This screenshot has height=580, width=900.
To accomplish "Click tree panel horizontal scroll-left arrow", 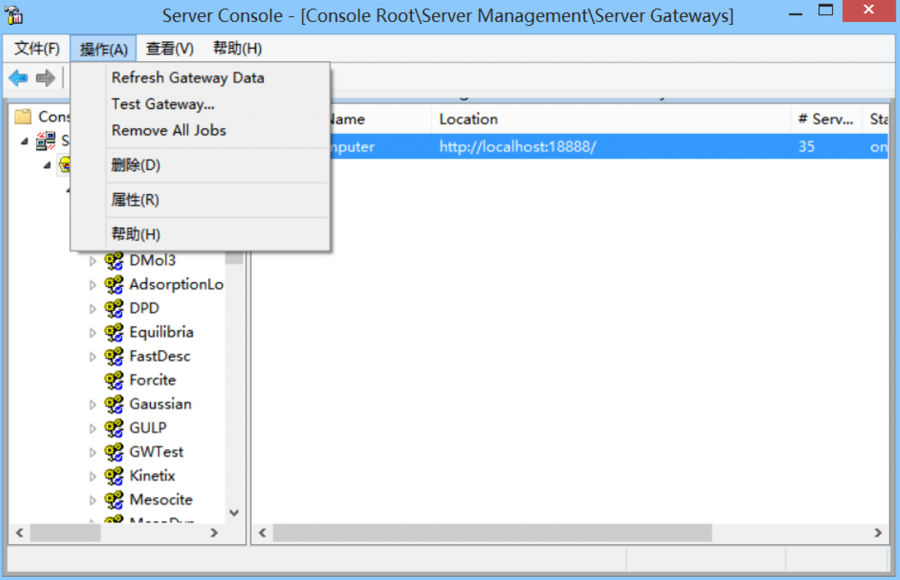I will [20, 533].
